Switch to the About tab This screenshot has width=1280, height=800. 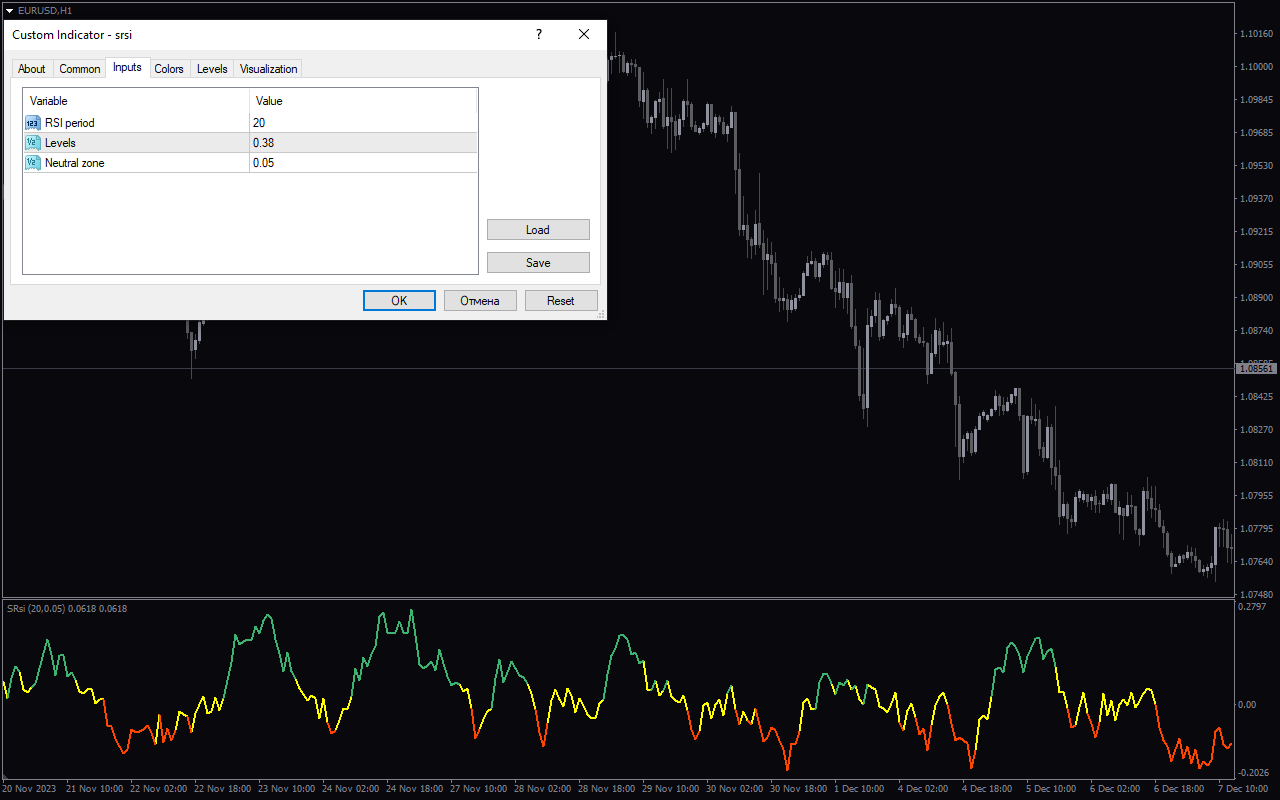pyautogui.click(x=32, y=69)
